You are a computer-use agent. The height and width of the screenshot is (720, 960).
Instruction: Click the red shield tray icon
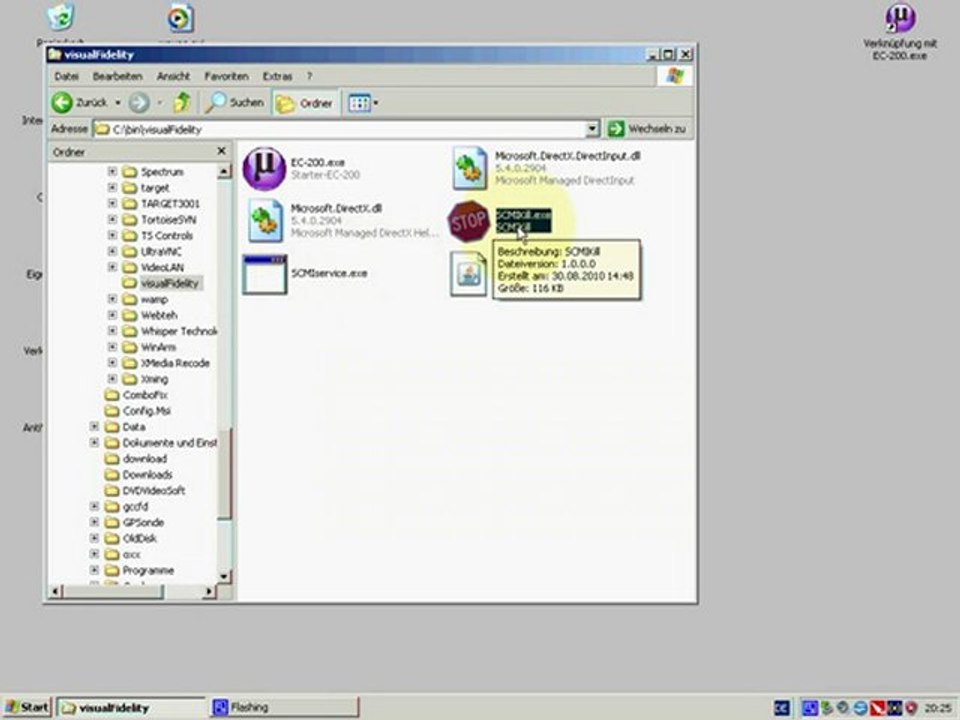pos(910,708)
